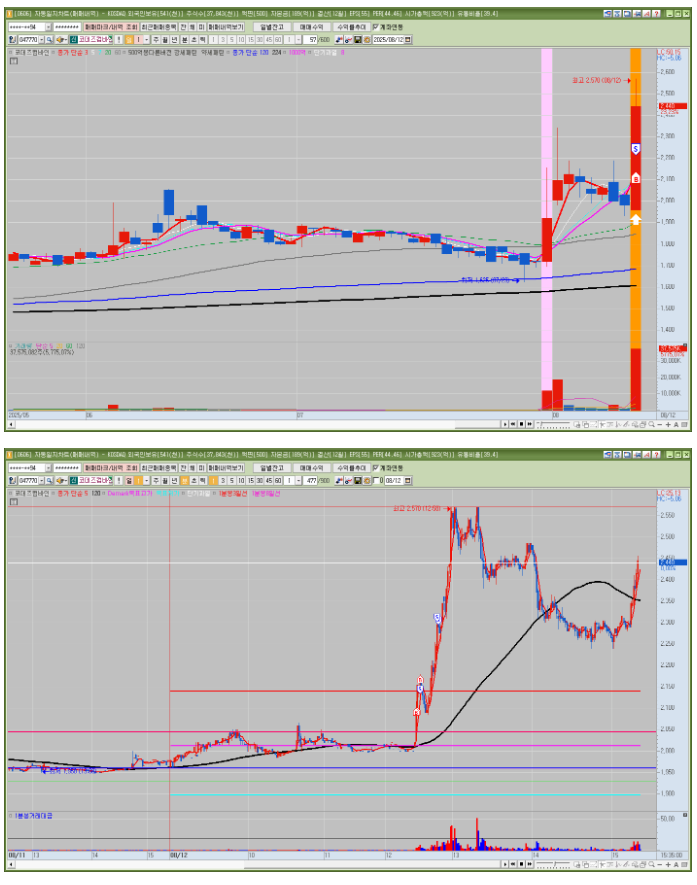Click 수익률추이 button in minute chart window
This screenshot has height=885, width=697.
(x=352, y=467)
